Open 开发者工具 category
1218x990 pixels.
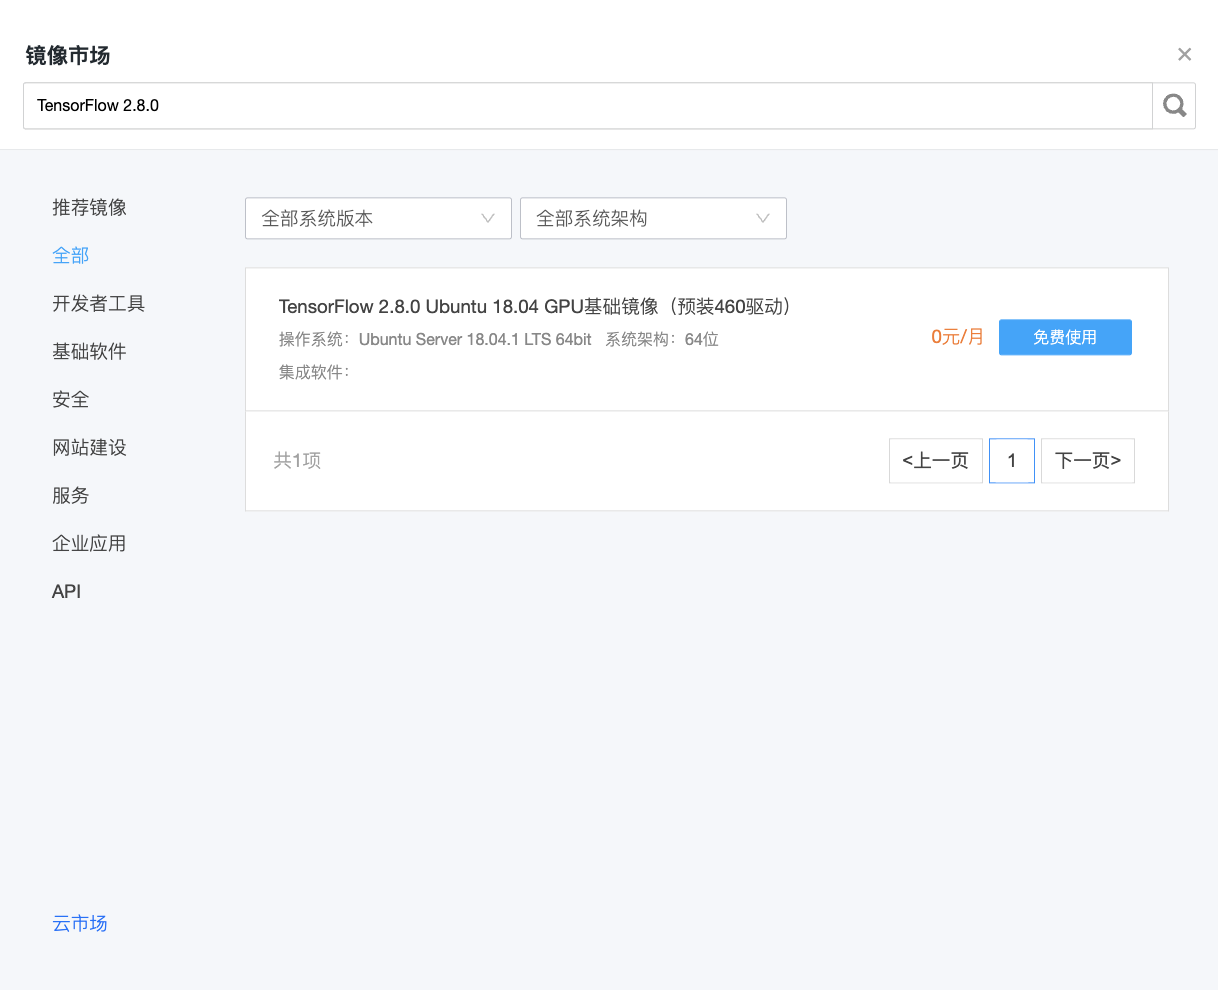99,303
